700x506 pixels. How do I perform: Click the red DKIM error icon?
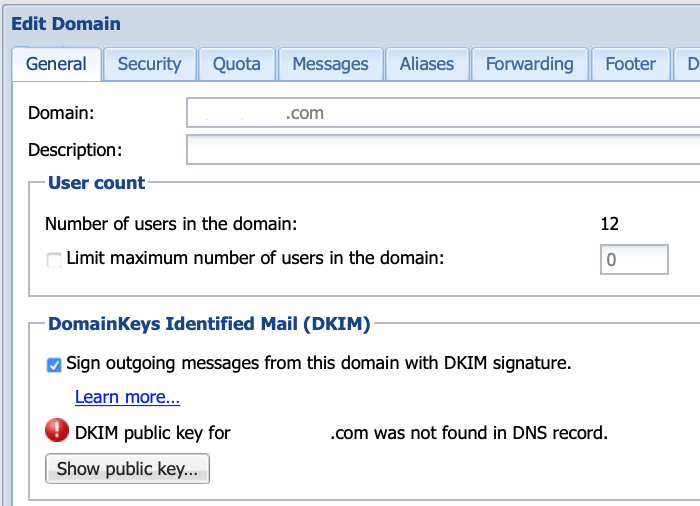pyautogui.click(x=58, y=432)
